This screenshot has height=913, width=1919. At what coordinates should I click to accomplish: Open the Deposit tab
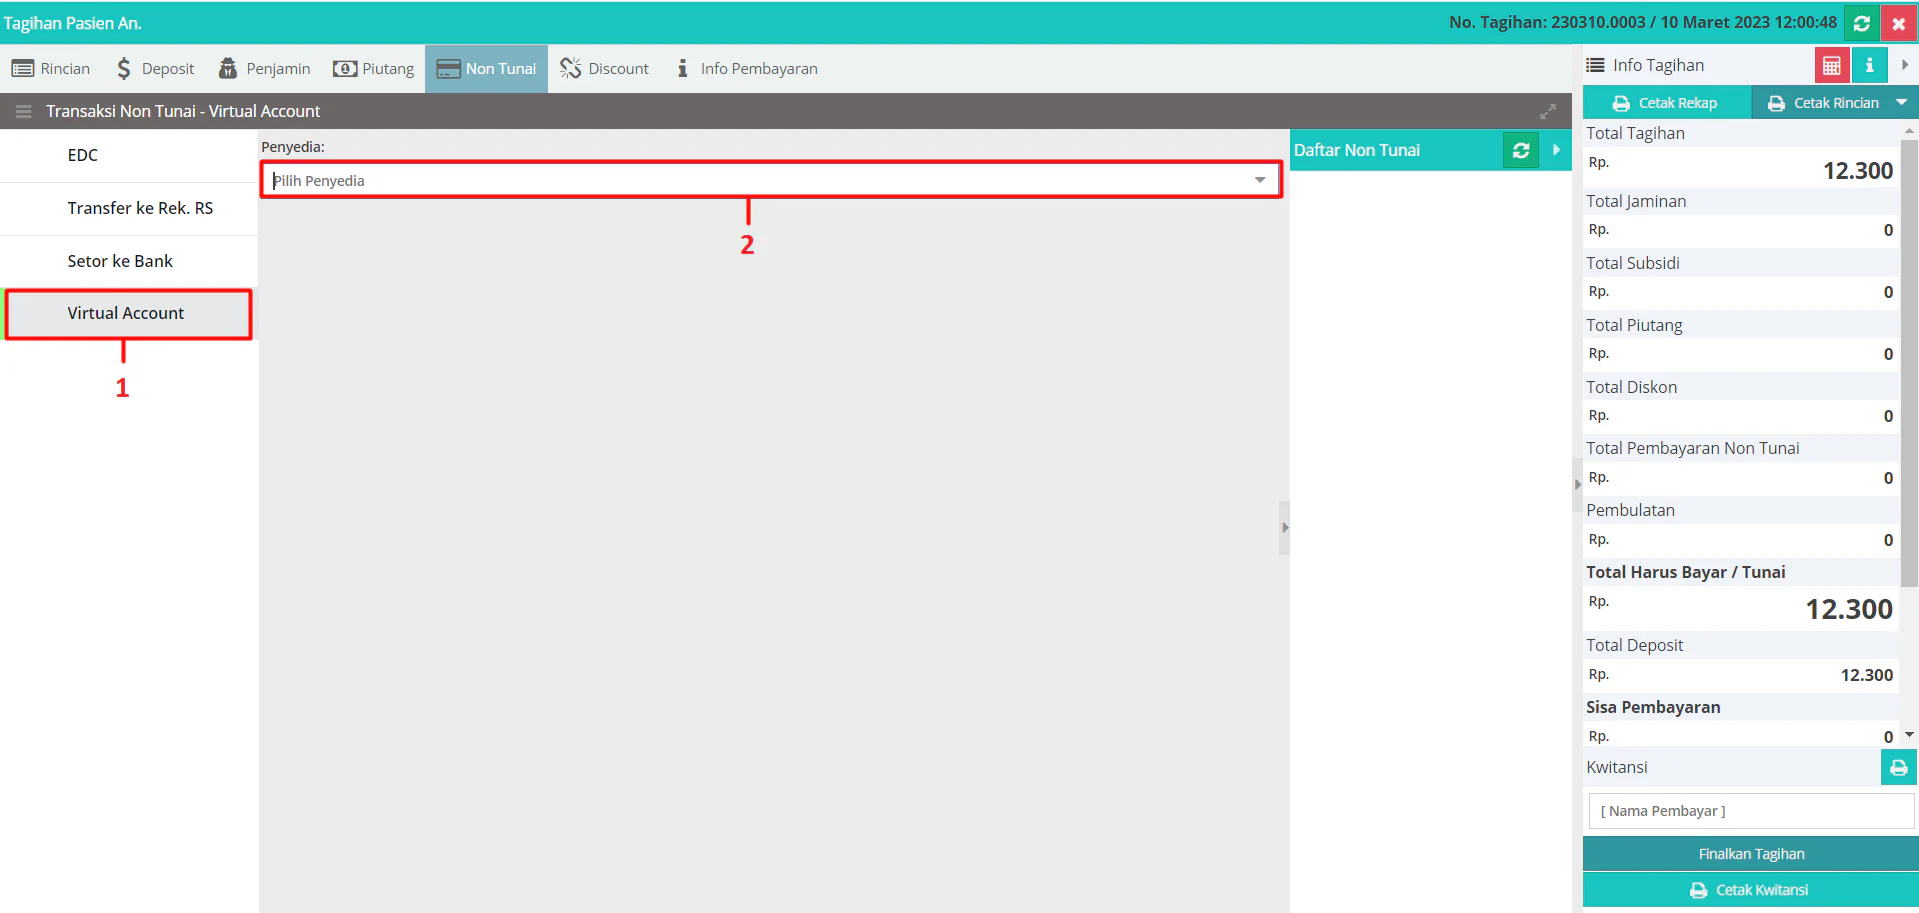[x=155, y=69]
